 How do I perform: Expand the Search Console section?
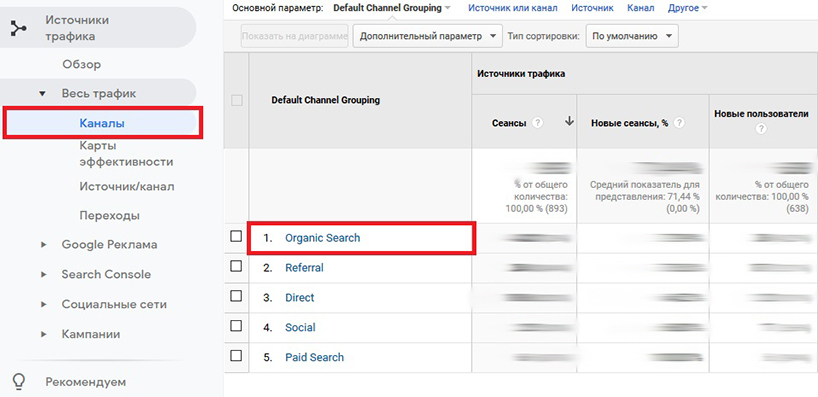point(43,274)
